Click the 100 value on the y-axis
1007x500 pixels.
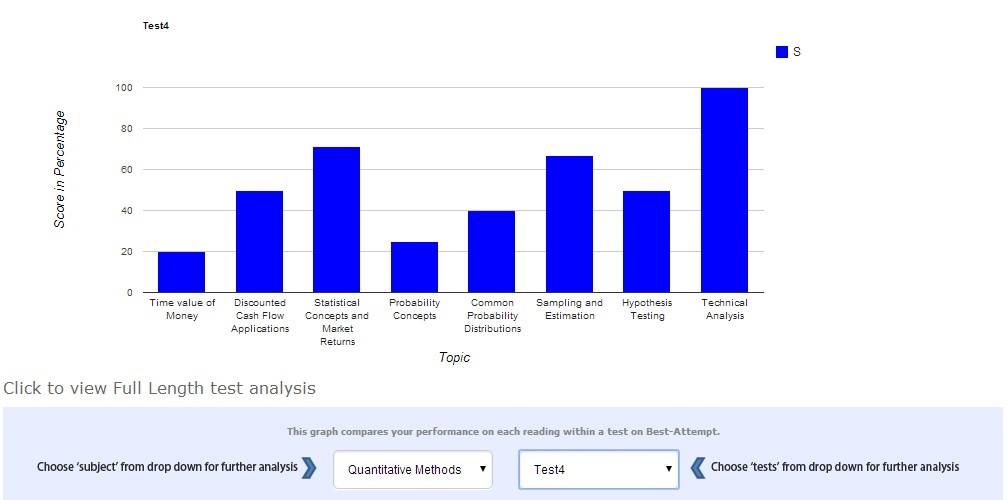(x=125, y=87)
